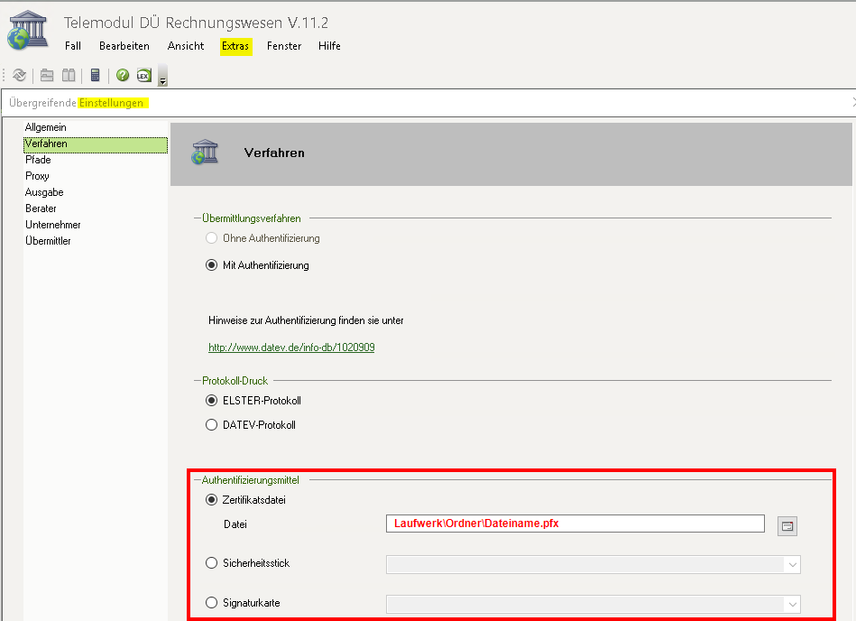Select the Sicherheitsstick radio option
856x621 pixels.
pyautogui.click(x=211, y=563)
